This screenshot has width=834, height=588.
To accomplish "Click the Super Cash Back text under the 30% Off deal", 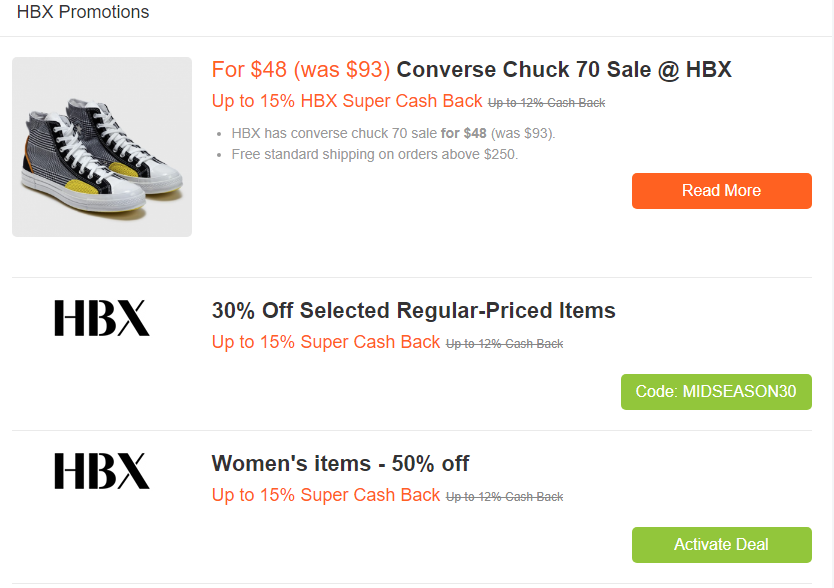I will pyautogui.click(x=326, y=342).
